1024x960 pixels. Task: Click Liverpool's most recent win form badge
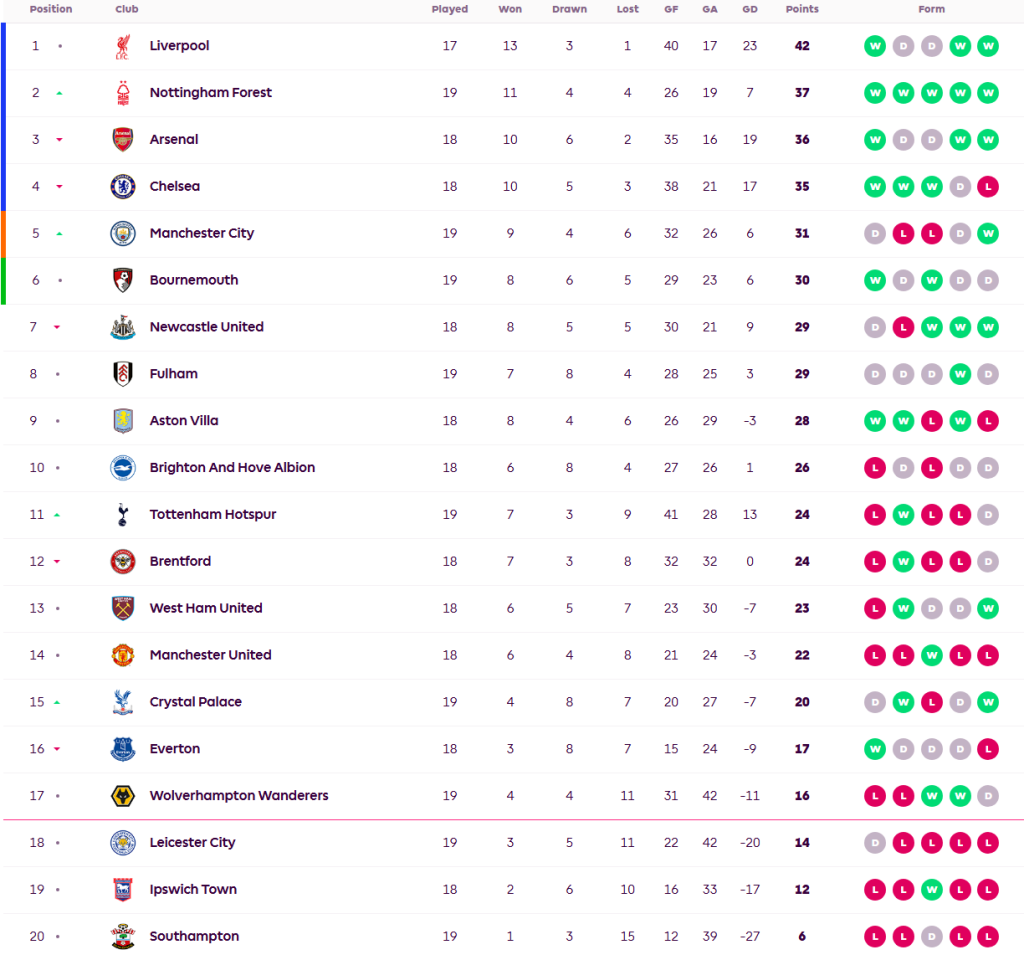pyautogui.click(x=988, y=46)
